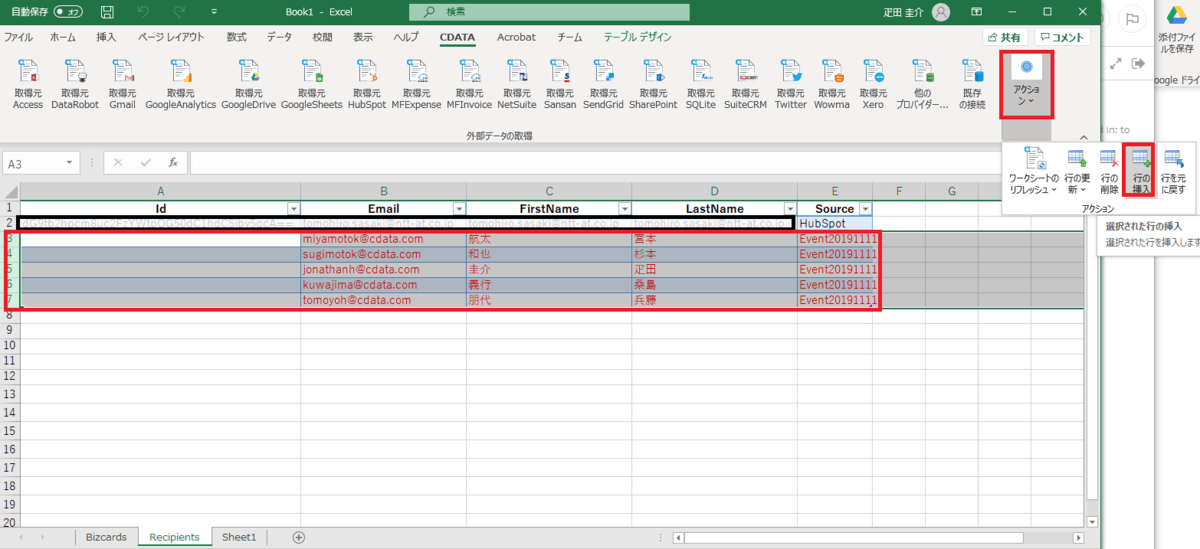Click row 10 header

10,344
